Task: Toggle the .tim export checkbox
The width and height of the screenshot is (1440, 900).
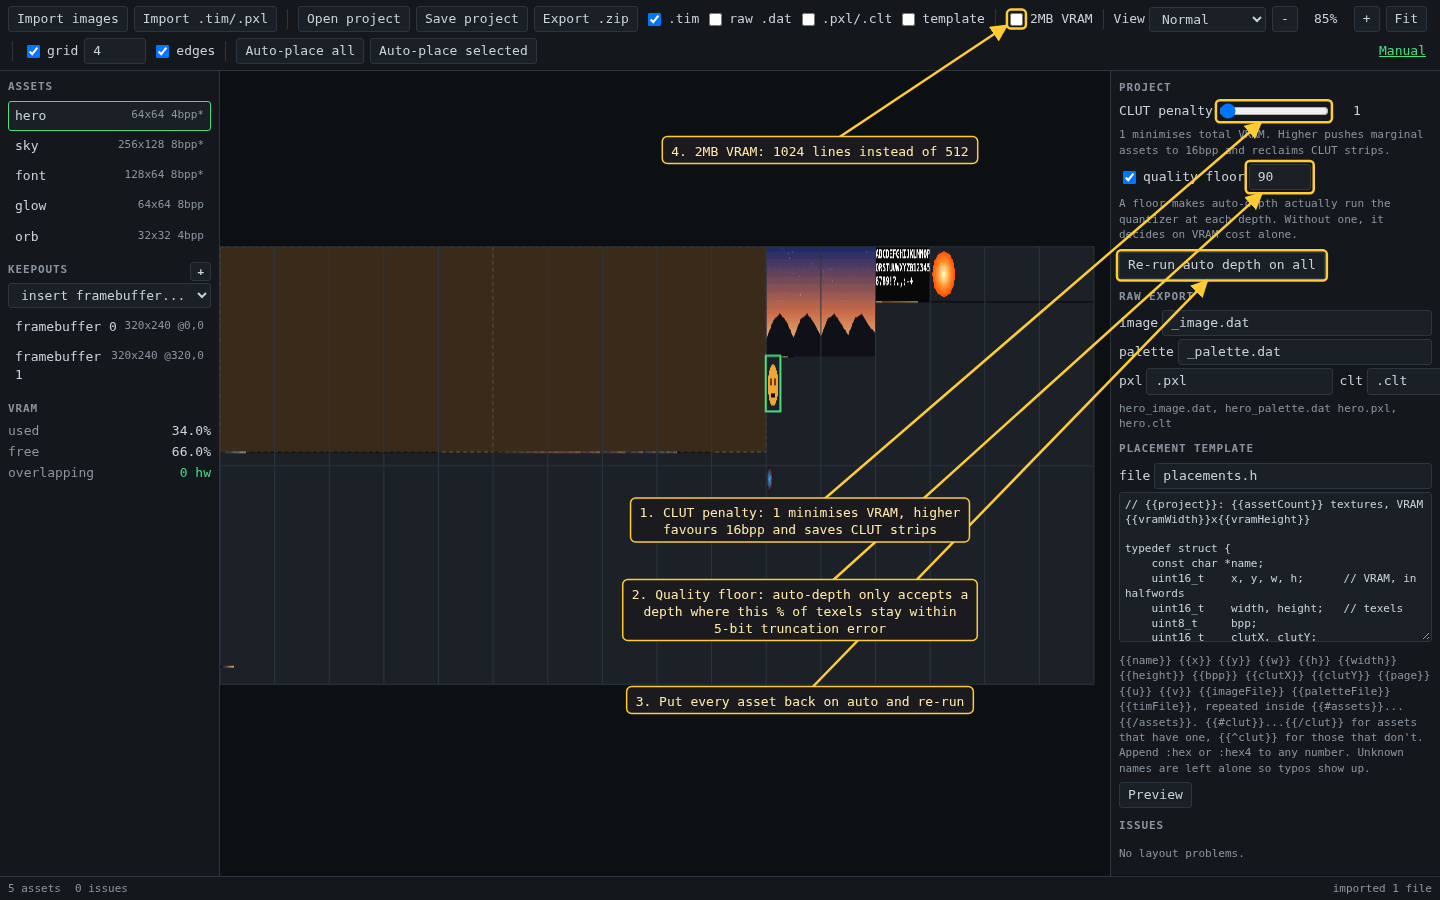Action: [x=654, y=19]
